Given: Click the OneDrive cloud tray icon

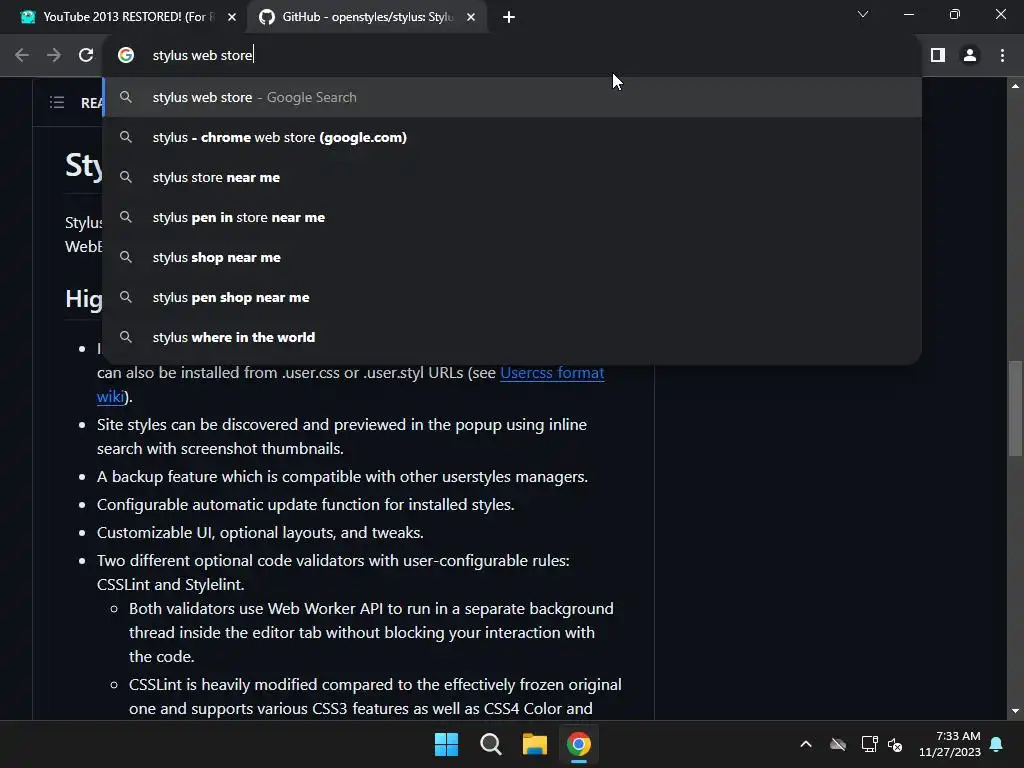Looking at the screenshot, I should [x=838, y=744].
